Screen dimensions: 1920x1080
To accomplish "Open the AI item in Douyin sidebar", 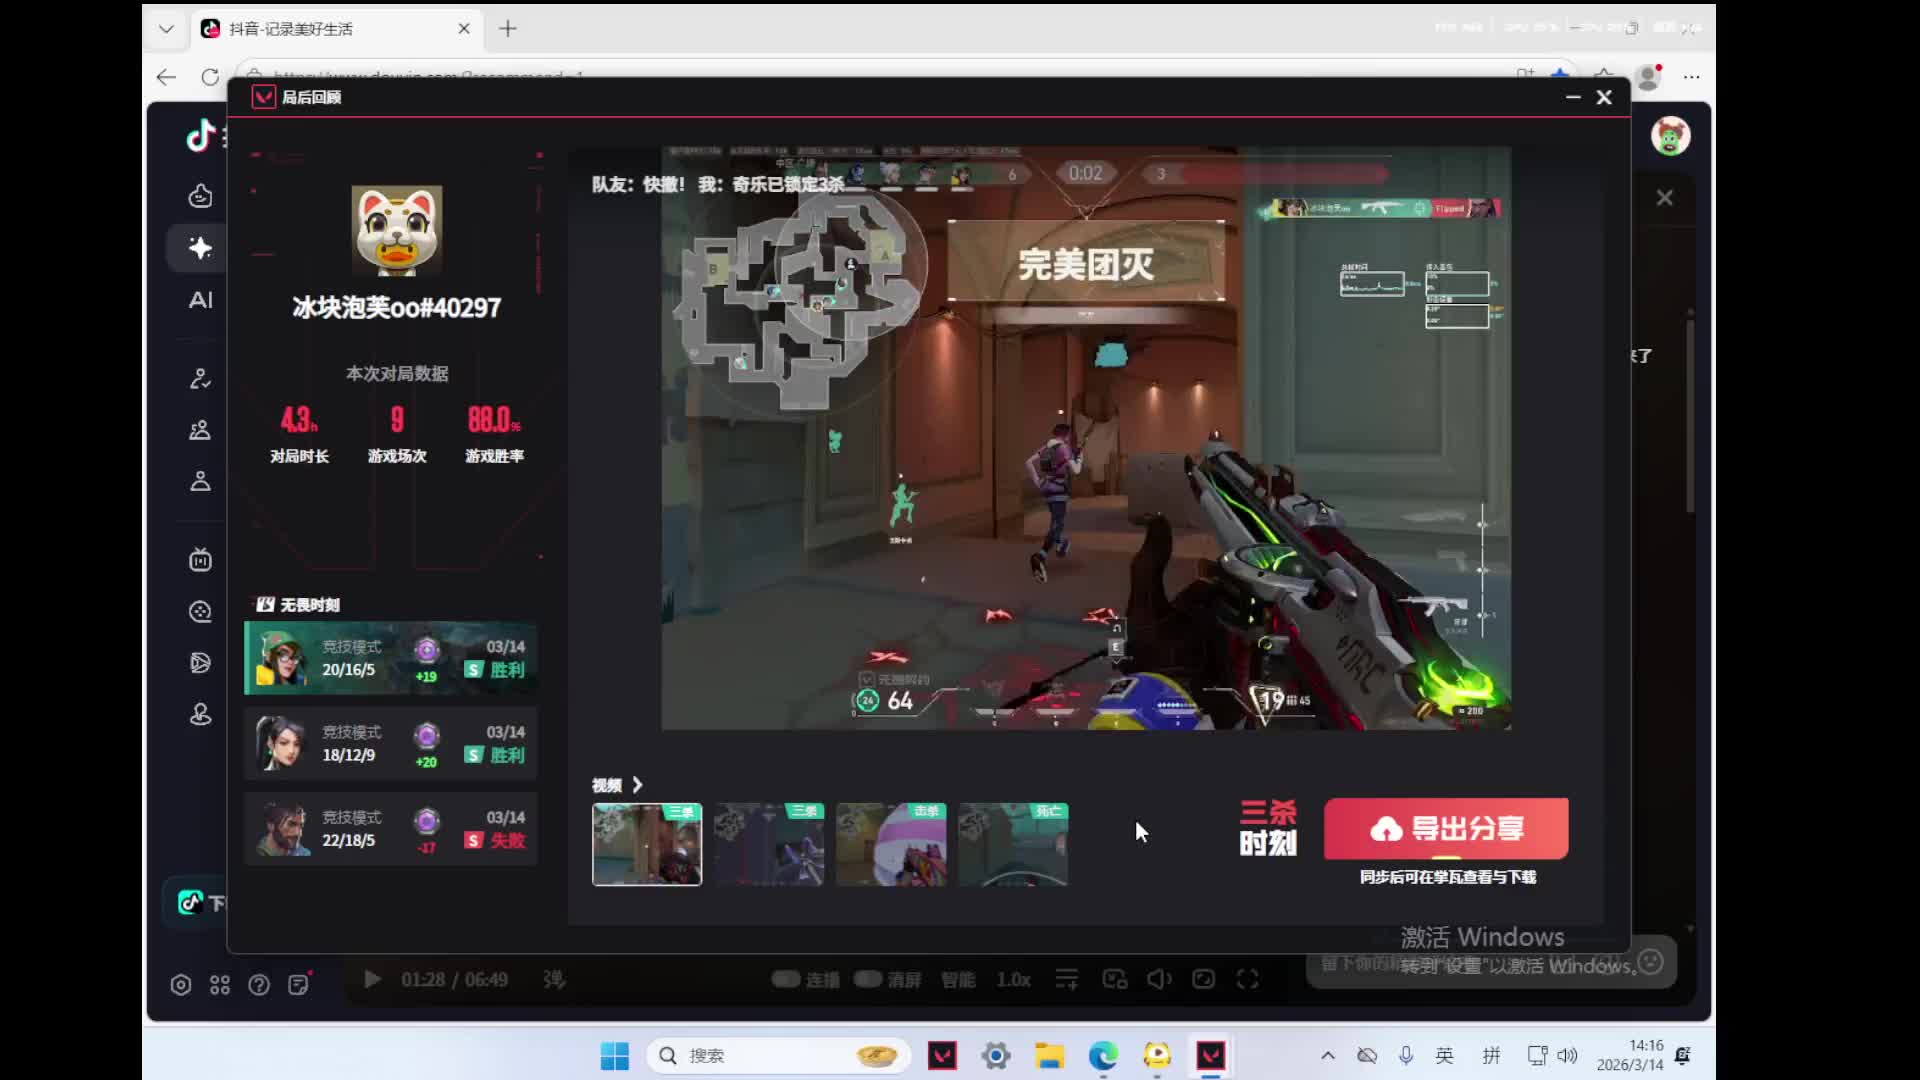I will (x=200, y=300).
